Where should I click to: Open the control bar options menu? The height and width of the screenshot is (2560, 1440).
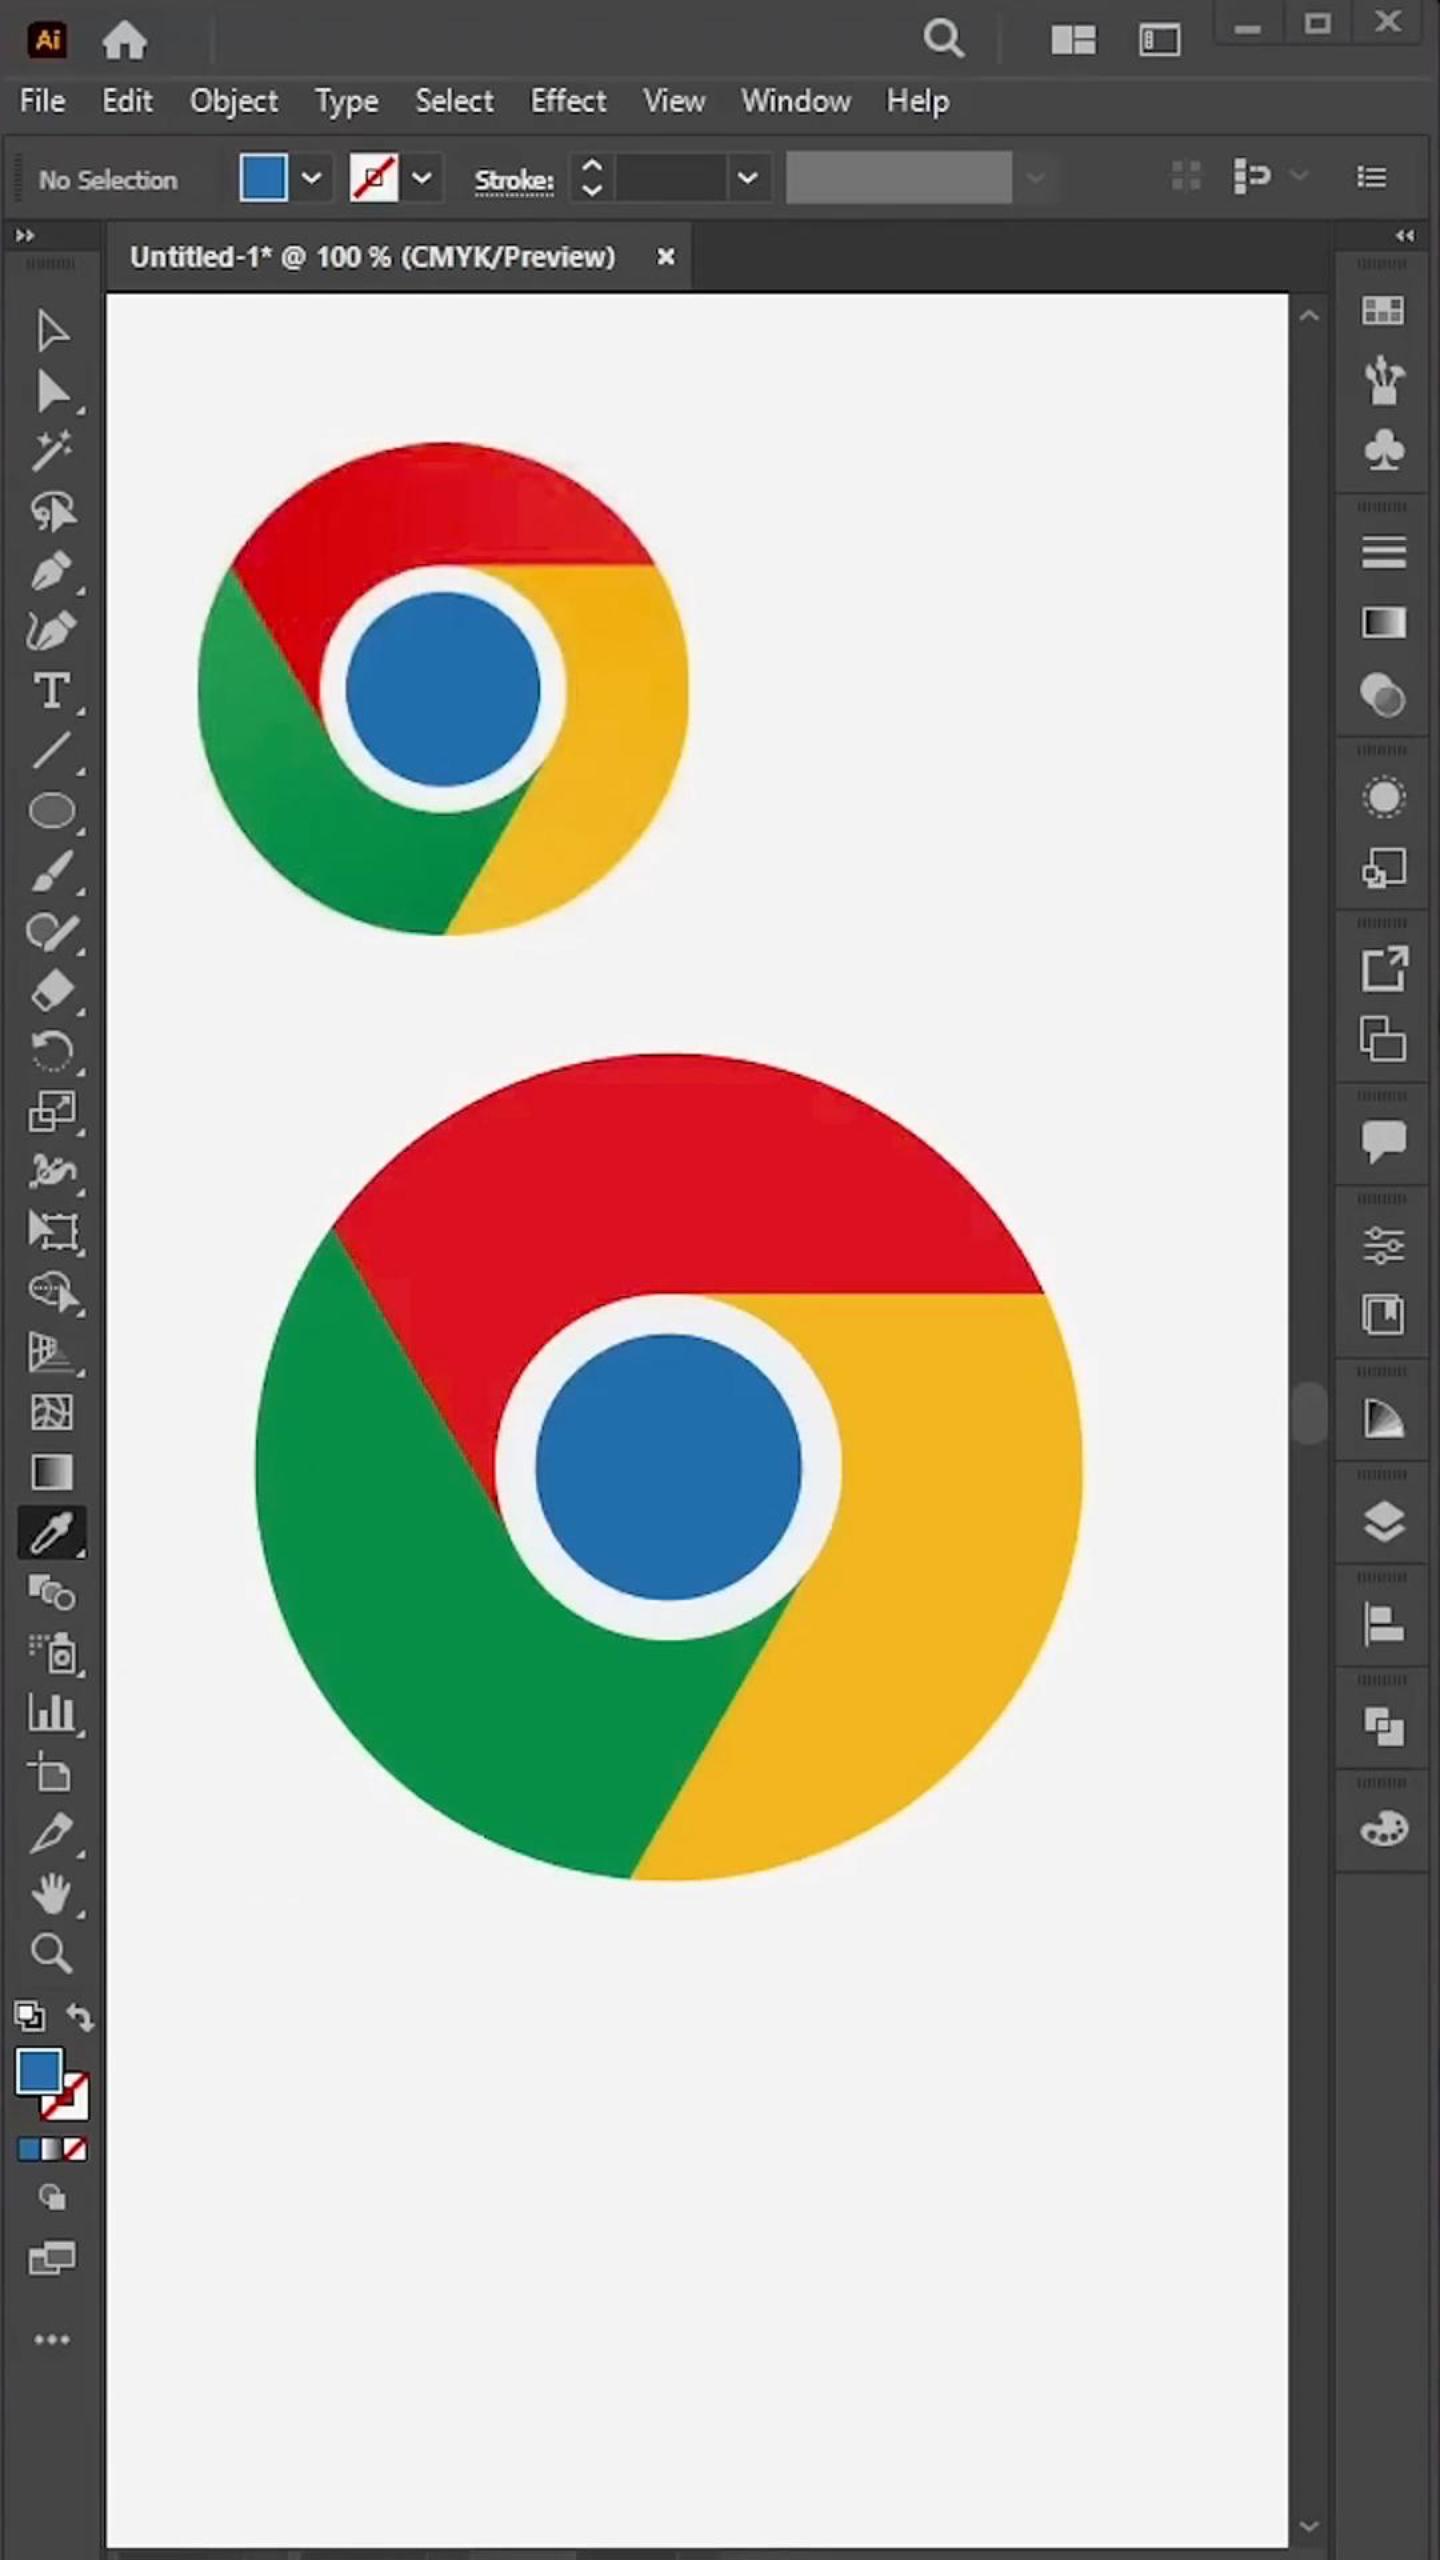1371,177
